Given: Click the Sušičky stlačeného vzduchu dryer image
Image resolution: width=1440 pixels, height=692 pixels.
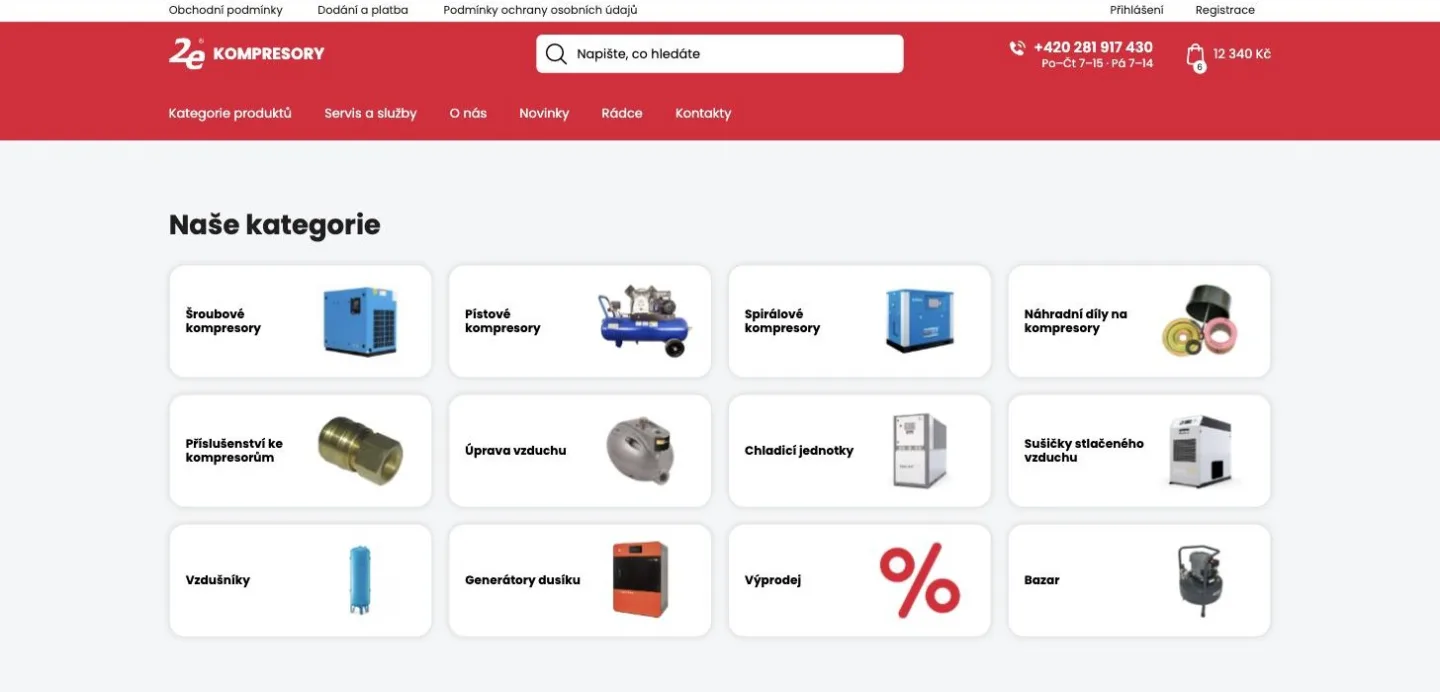Looking at the screenshot, I should click(1200, 451).
